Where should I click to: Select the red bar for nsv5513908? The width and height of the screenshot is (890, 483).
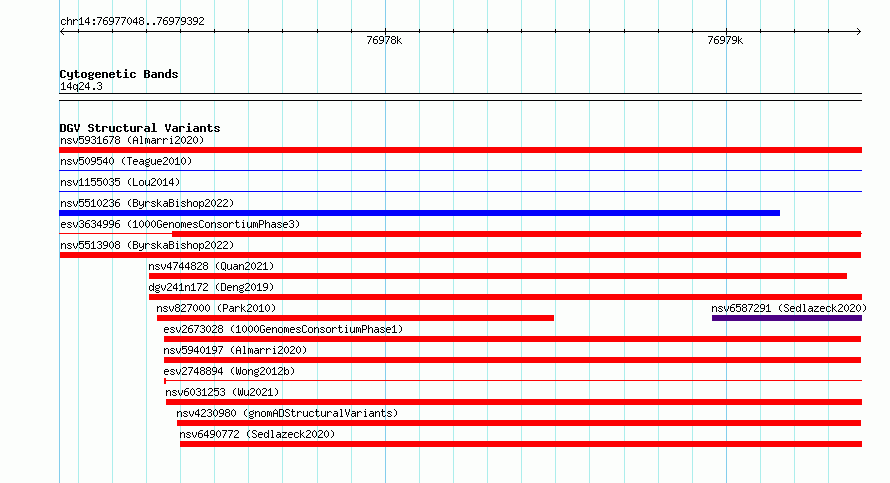point(460,255)
